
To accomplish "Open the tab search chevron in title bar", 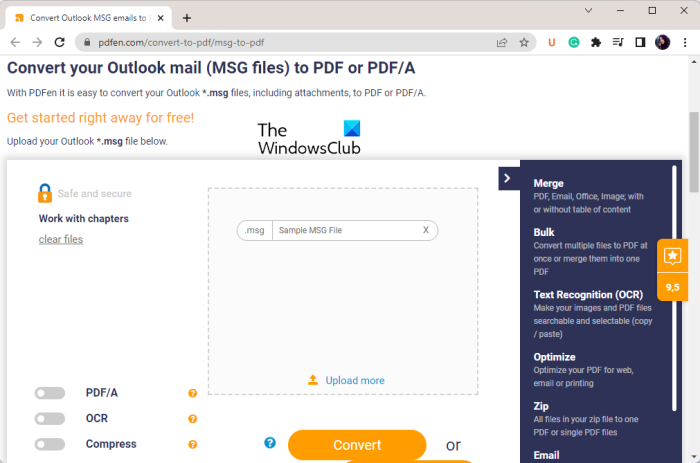I will pyautogui.click(x=588, y=10).
